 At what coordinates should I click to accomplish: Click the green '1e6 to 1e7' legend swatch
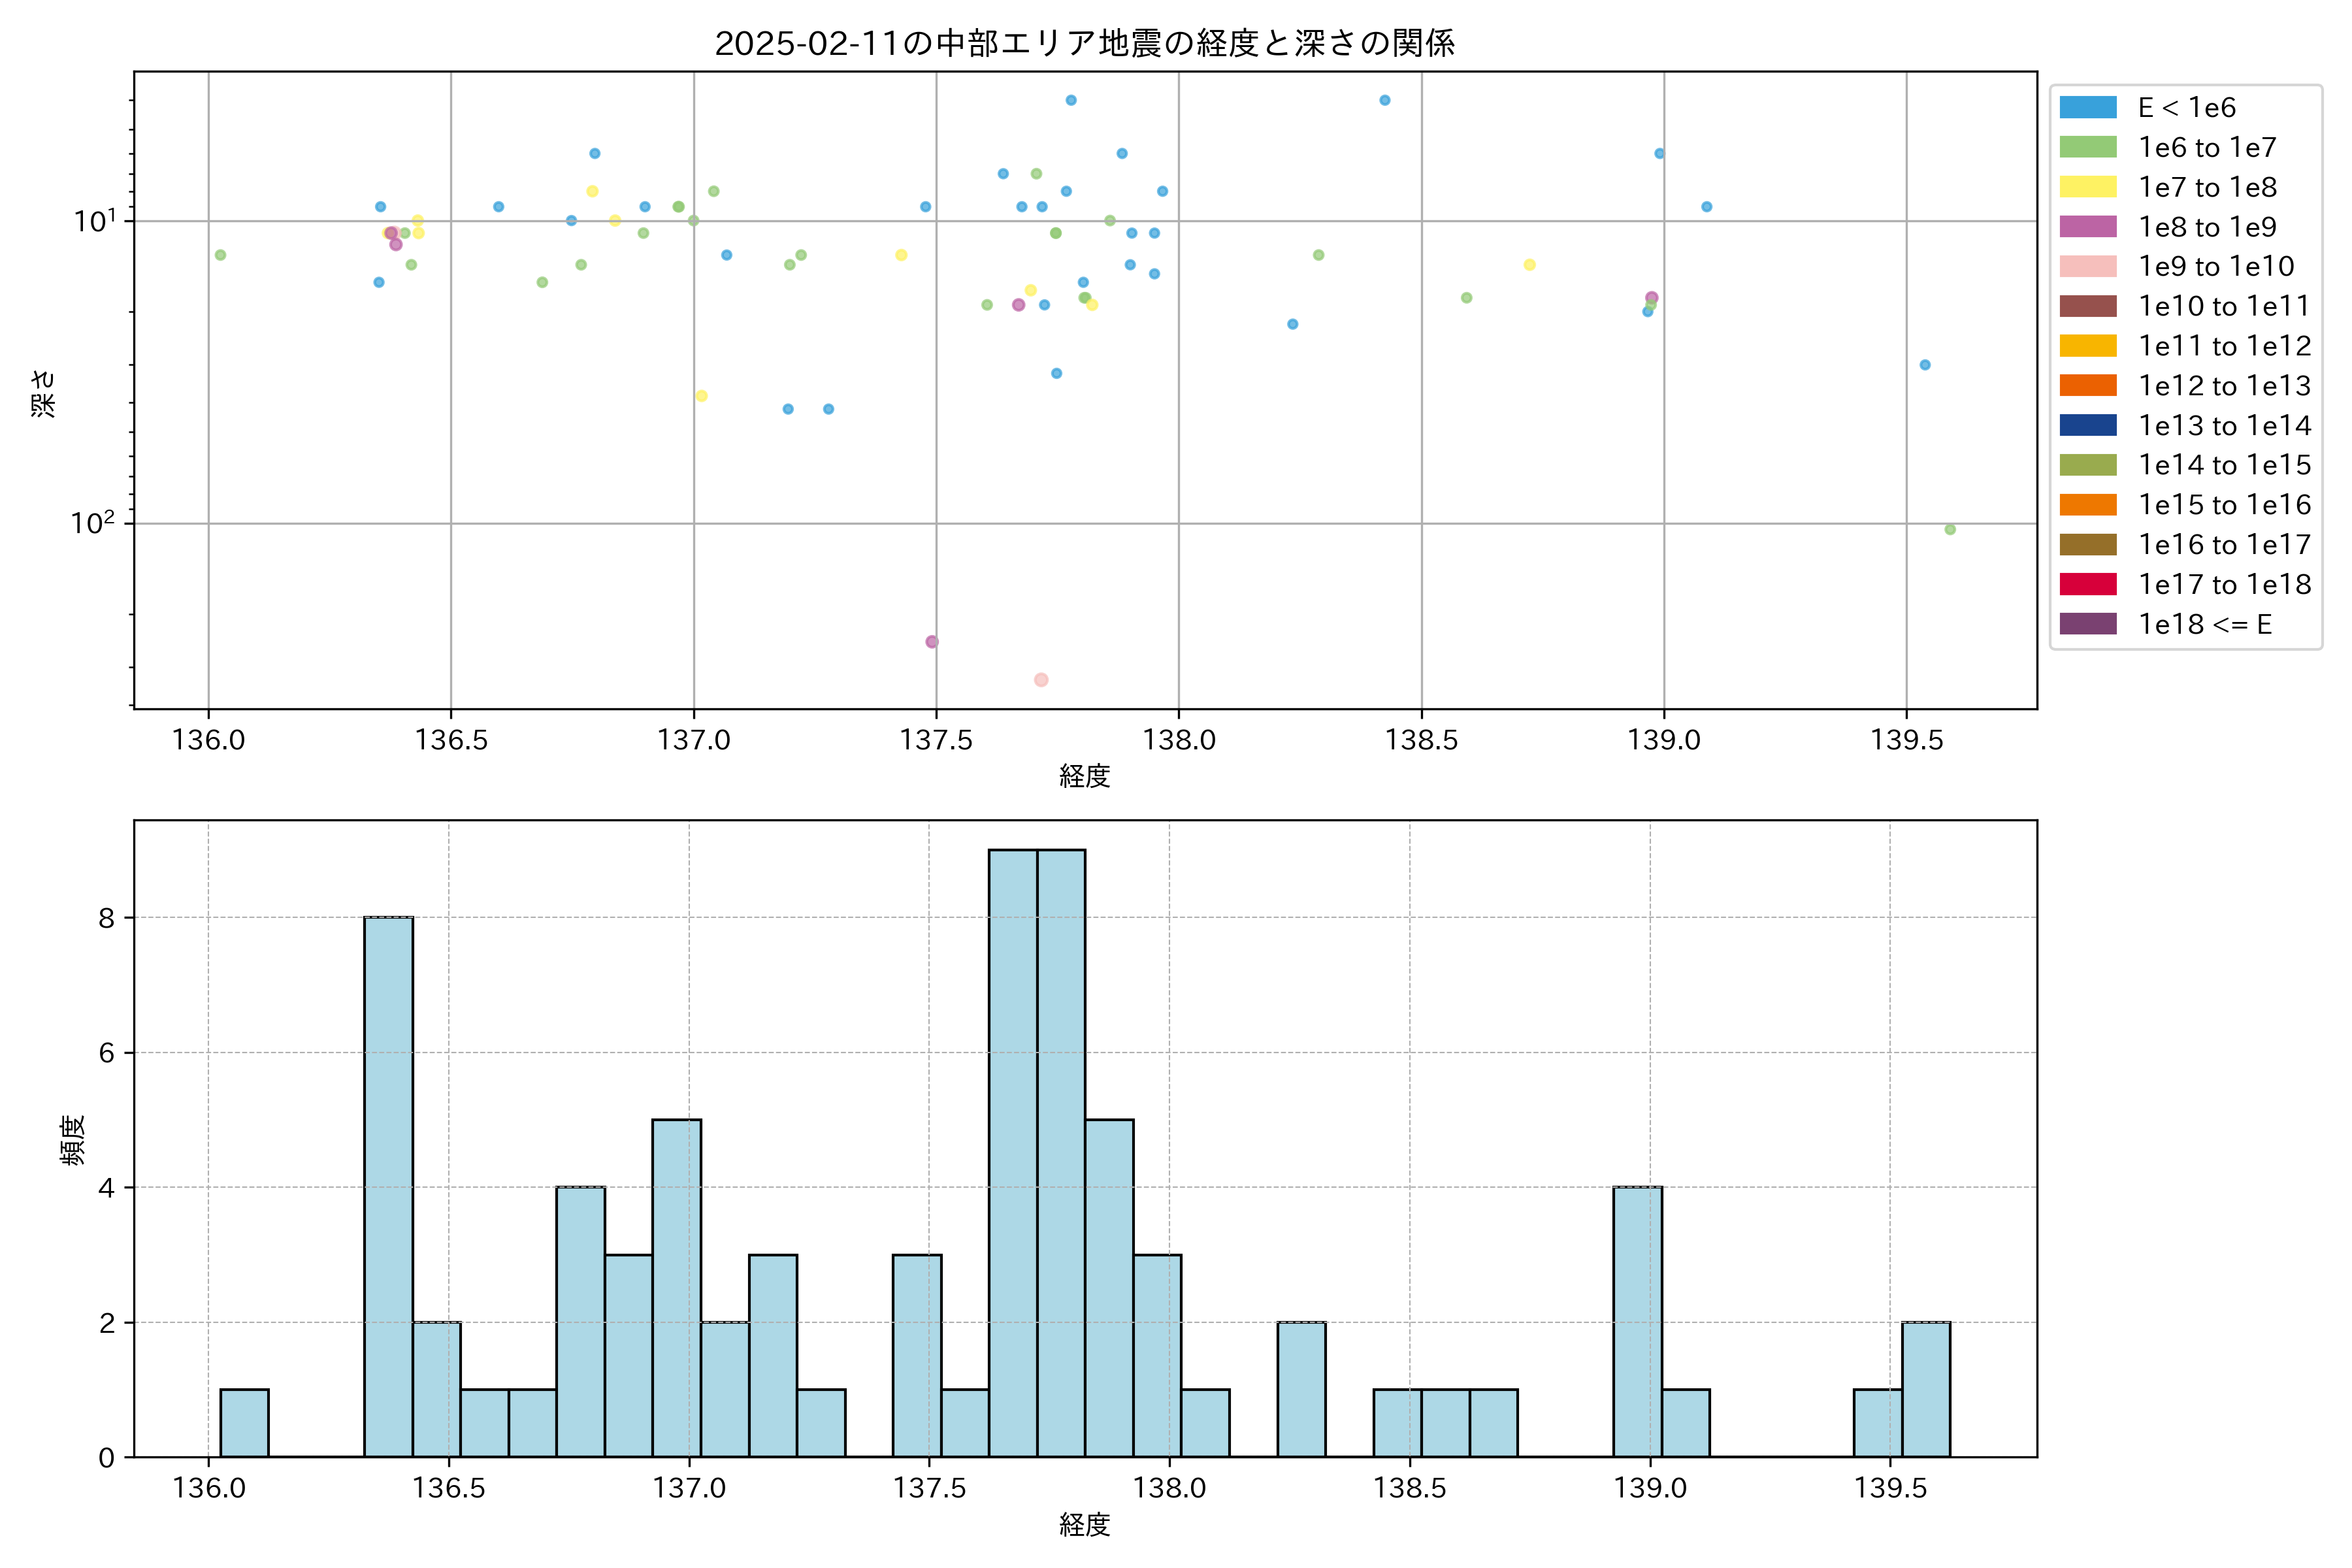tap(2087, 148)
